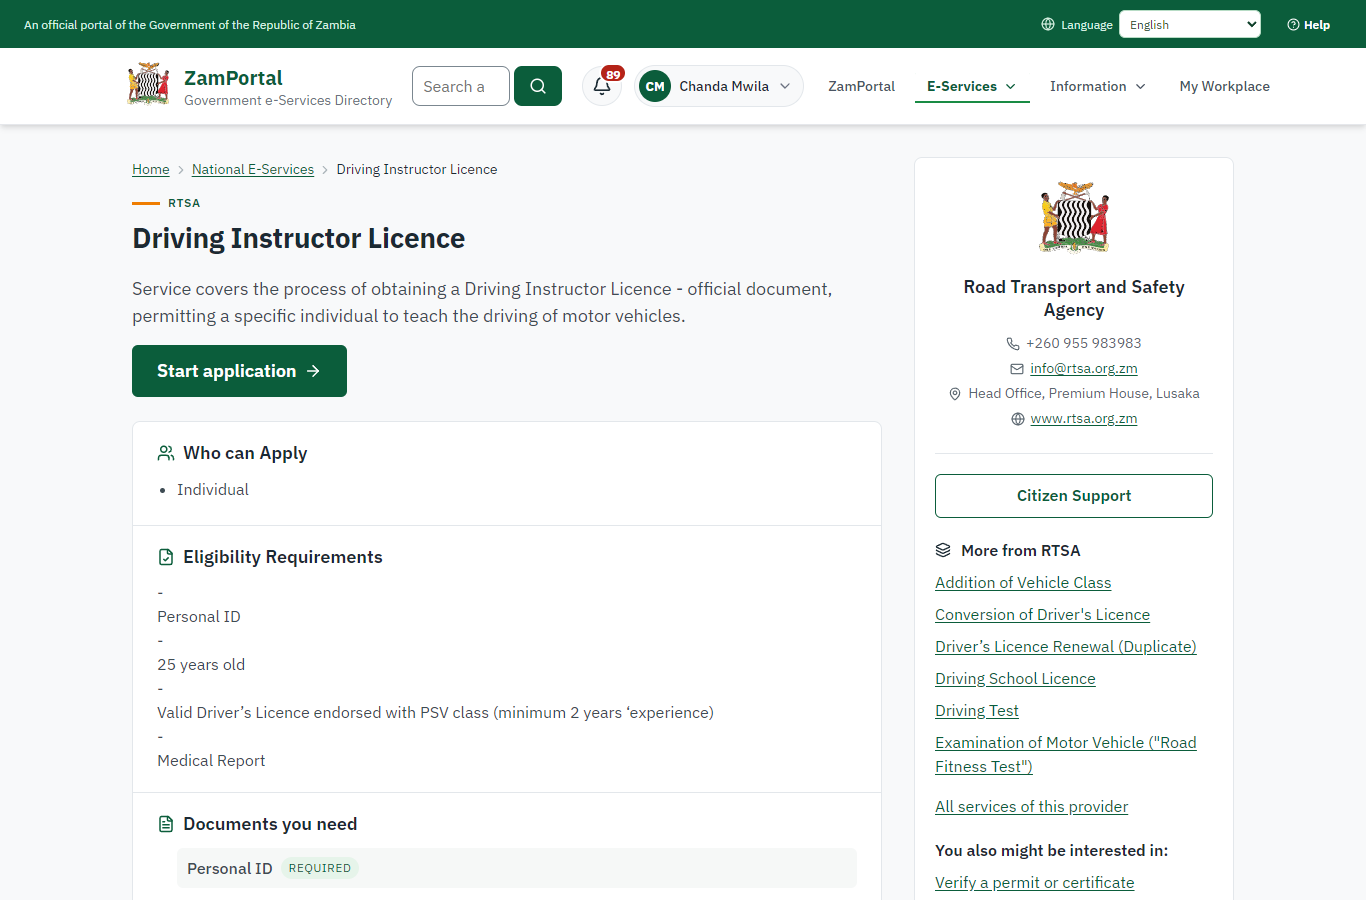Click the arrow icon in Start application

tap(313, 371)
